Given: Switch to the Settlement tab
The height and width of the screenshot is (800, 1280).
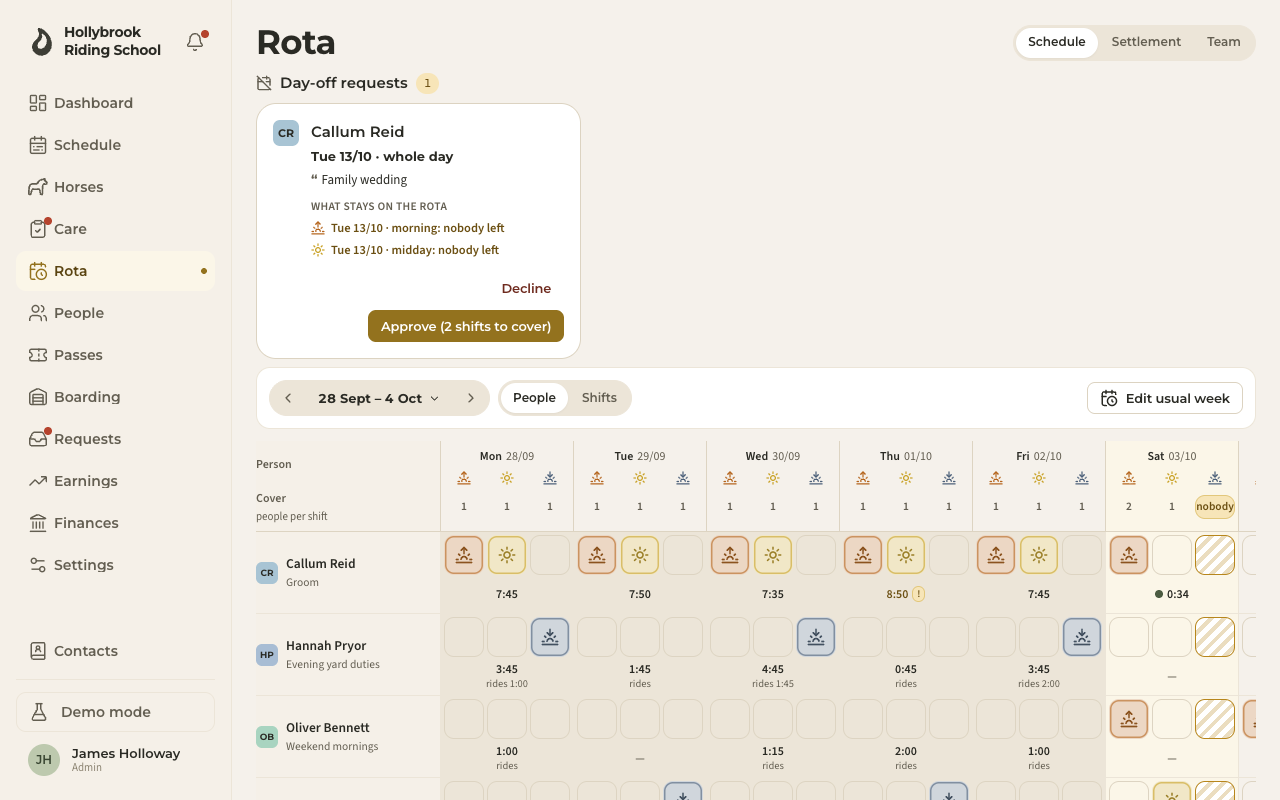Looking at the screenshot, I should (1146, 42).
